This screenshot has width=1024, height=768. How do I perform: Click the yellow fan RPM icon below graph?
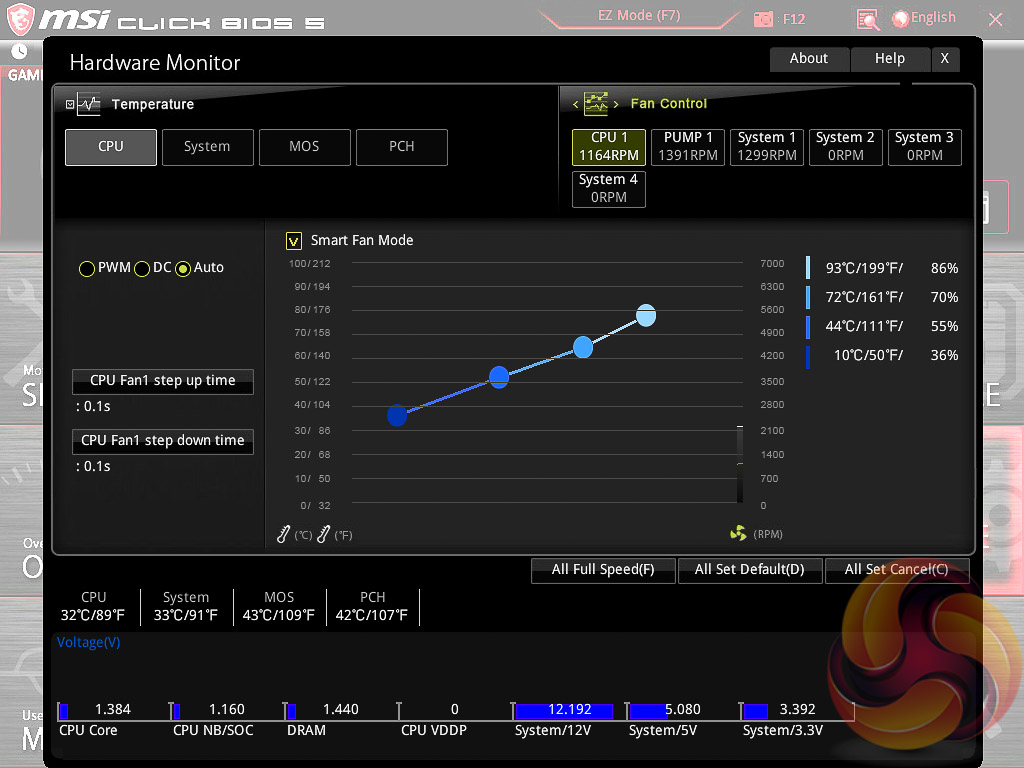coord(738,534)
